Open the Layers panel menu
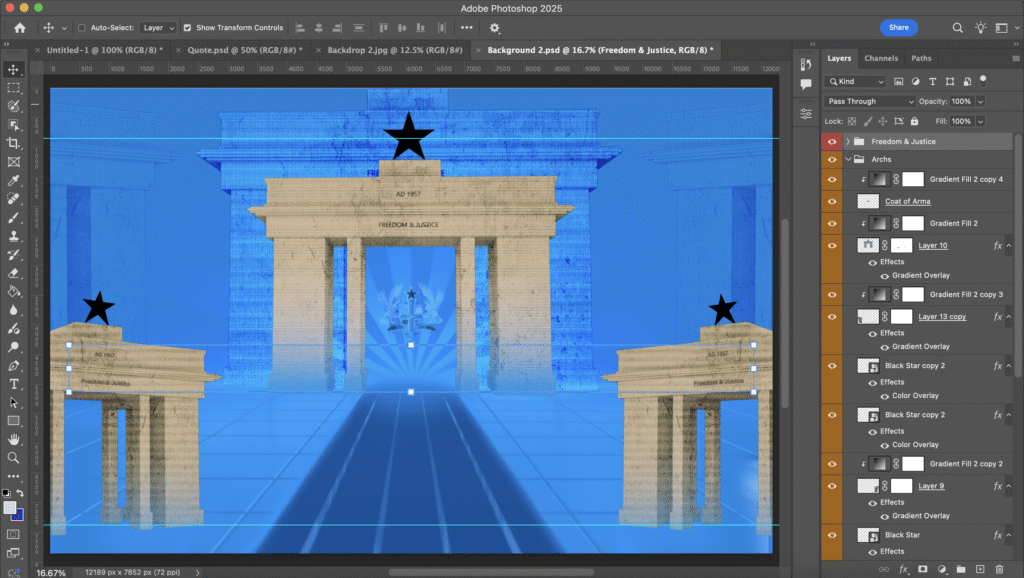The width and height of the screenshot is (1024, 578). click(1016, 58)
